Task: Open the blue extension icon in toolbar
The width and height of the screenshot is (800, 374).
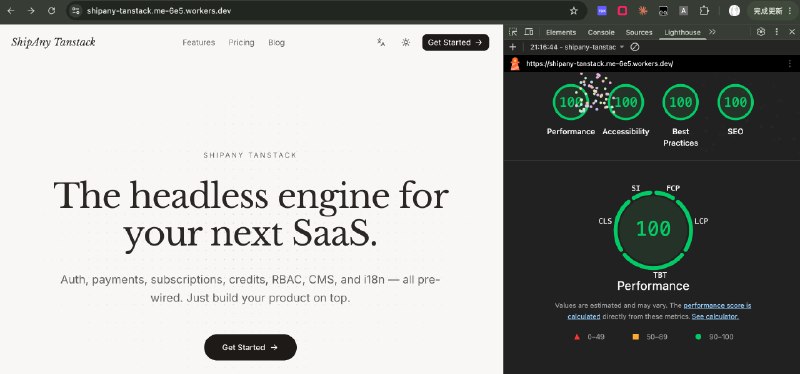Action: [x=602, y=10]
